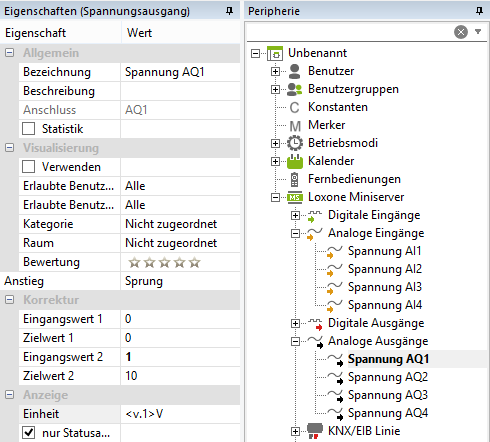This screenshot has width=490, height=442.
Task: Open the Kategorie value Nicht zugeordnet
Action: (x=180, y=224)
